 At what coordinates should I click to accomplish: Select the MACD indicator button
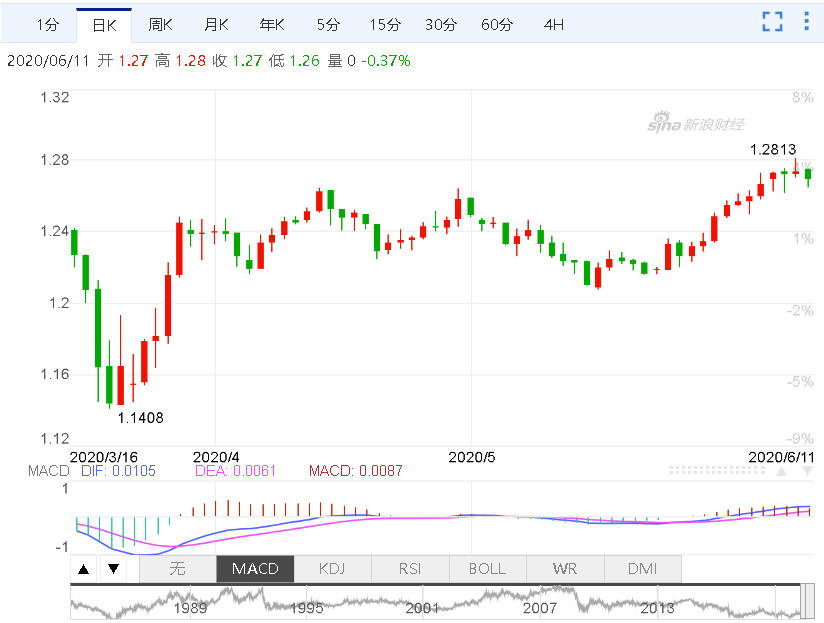255,569
